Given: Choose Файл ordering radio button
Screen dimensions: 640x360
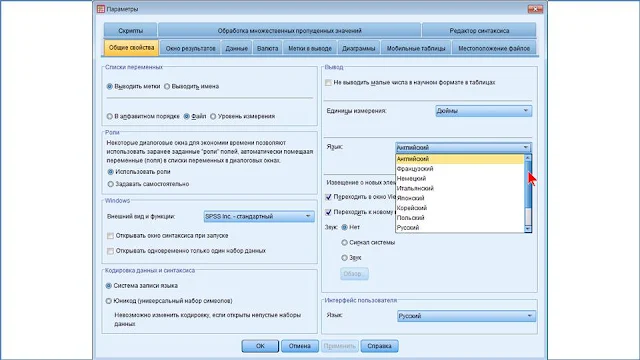Looking at the screenshot, I should (187, 116).
